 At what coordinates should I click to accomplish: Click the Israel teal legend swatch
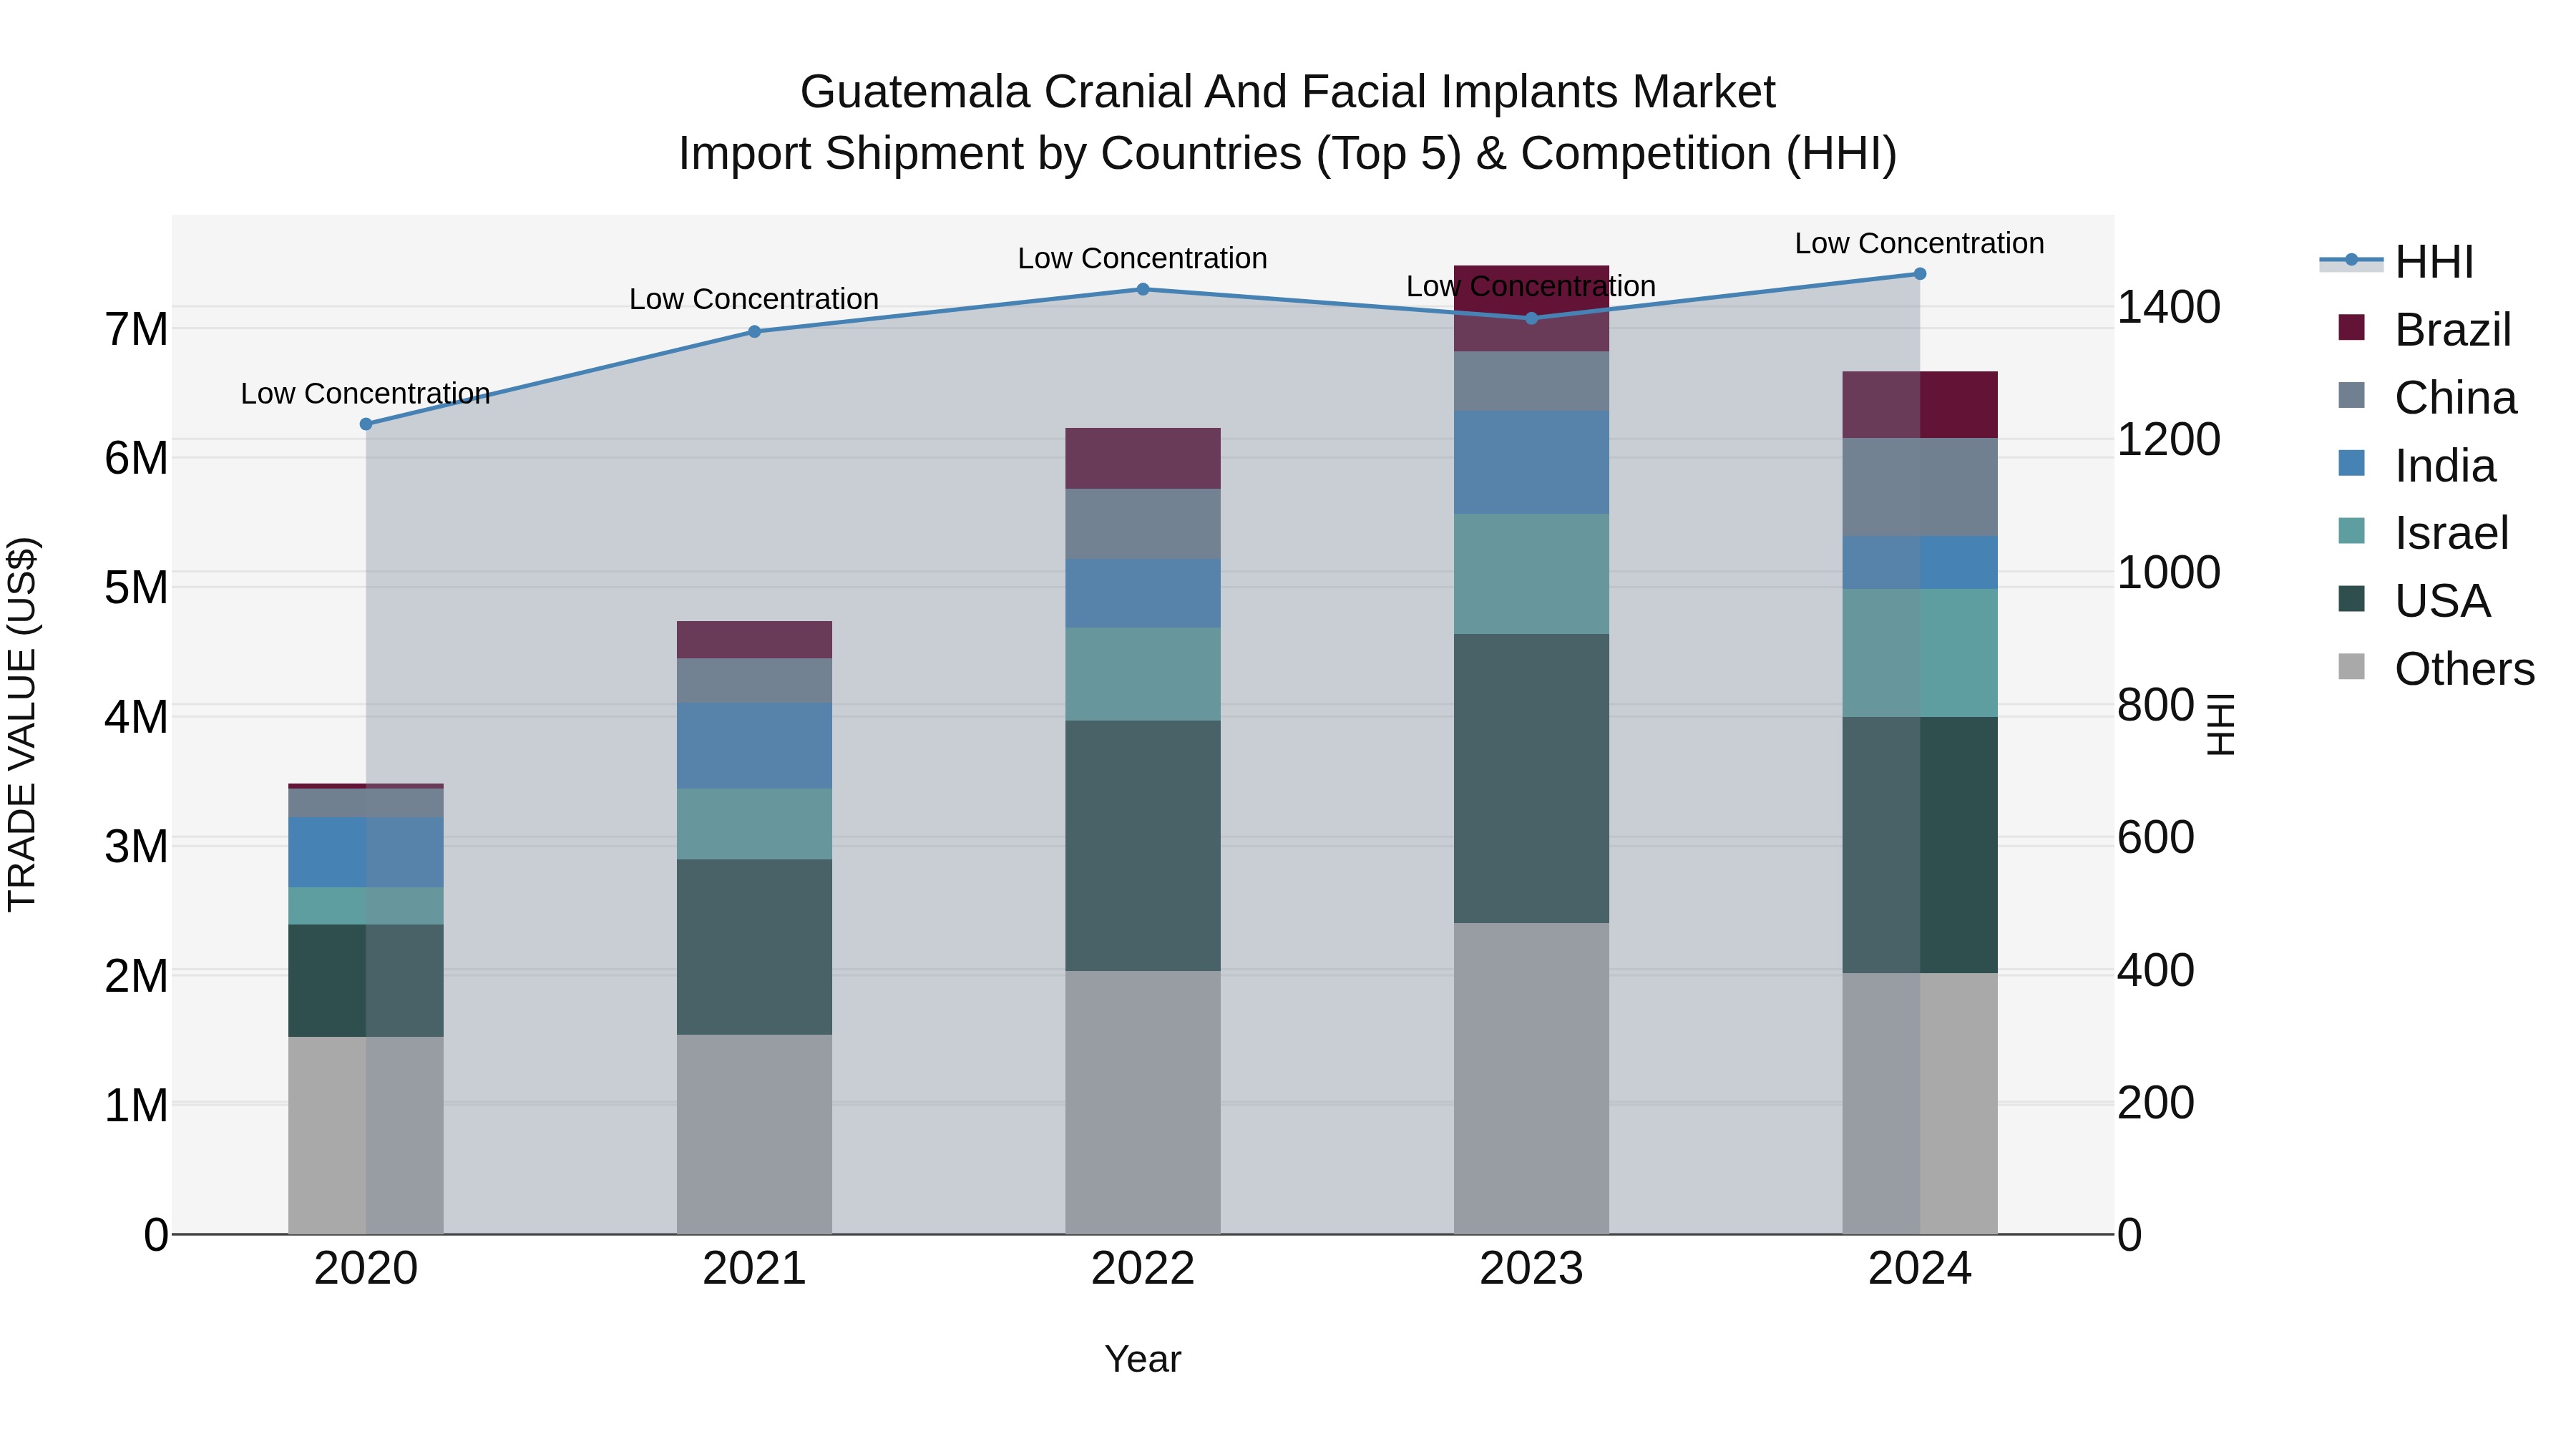pos(2352,531)
